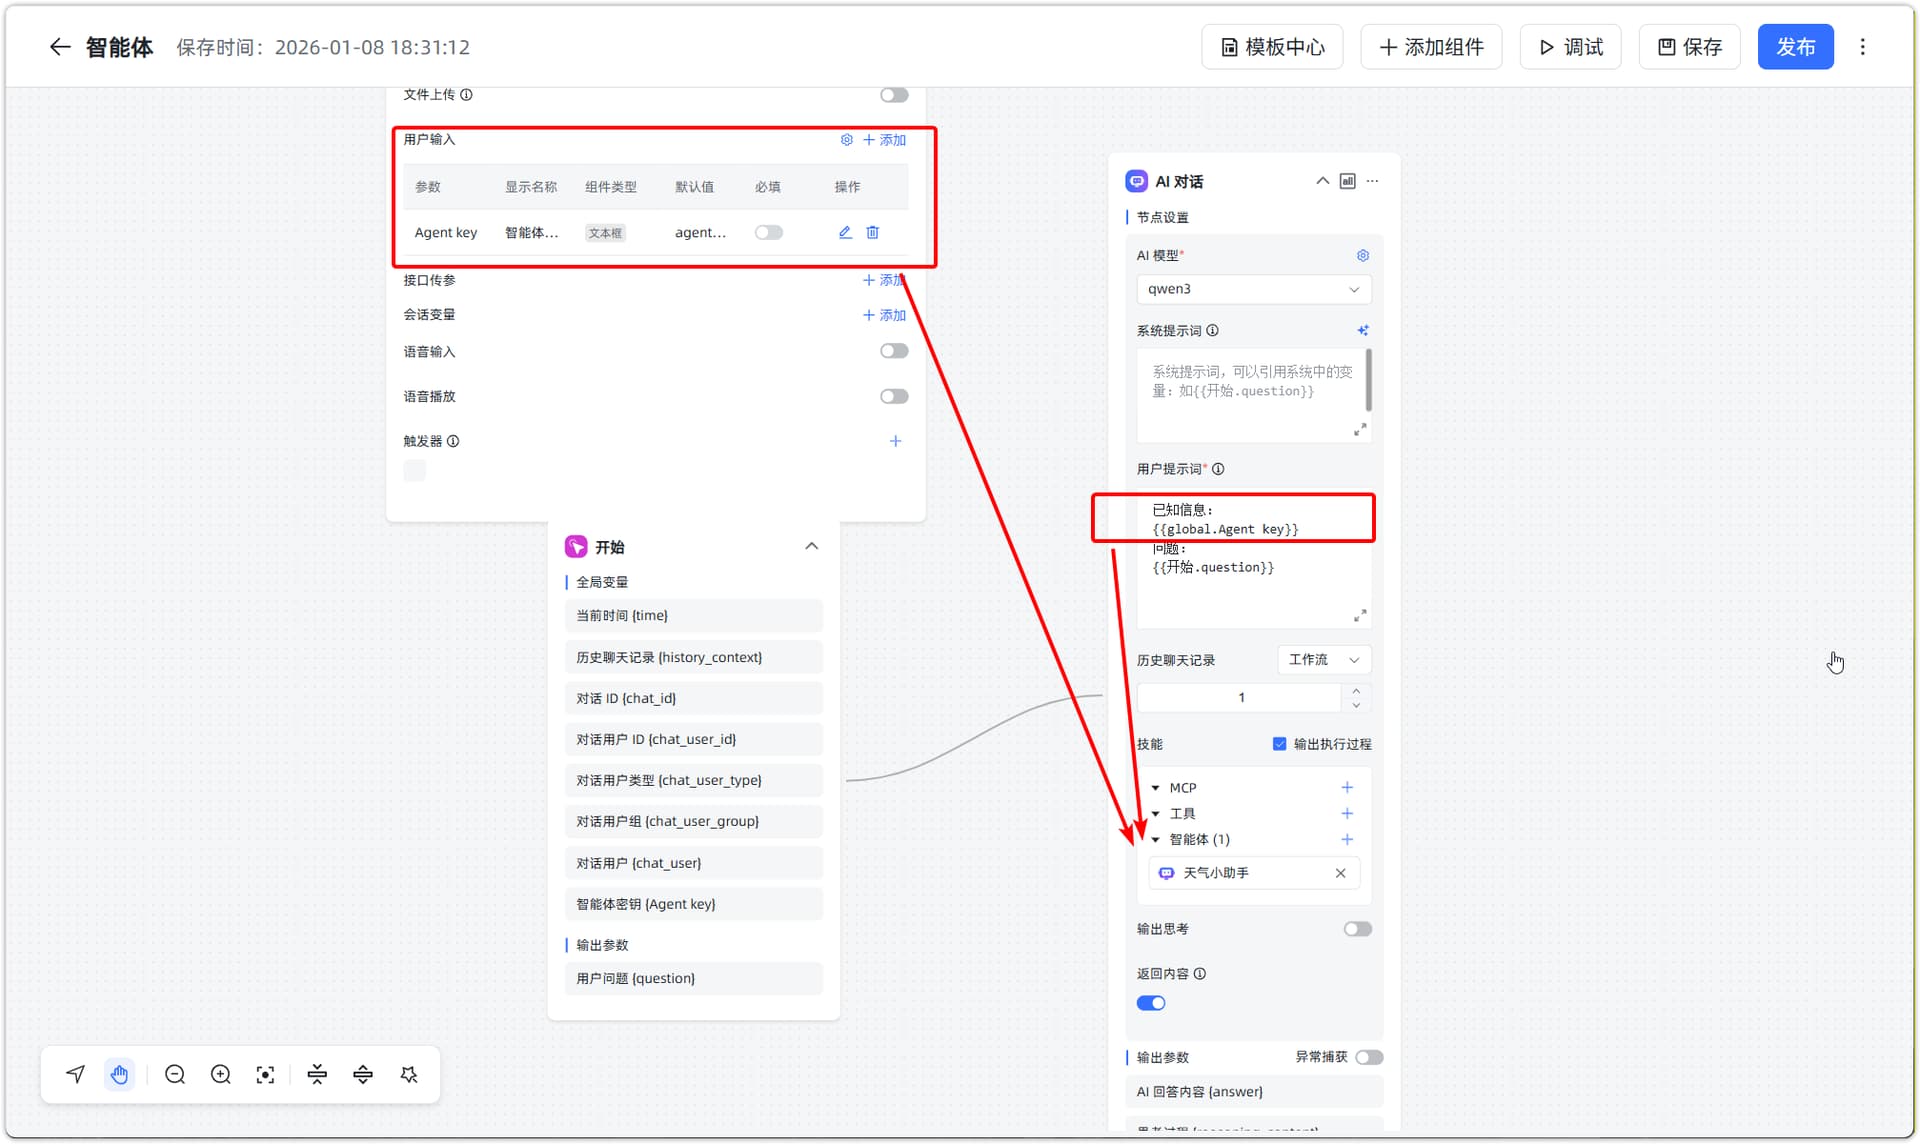
Task: Click the 调试 debug button
Action: pos(1570,47)
